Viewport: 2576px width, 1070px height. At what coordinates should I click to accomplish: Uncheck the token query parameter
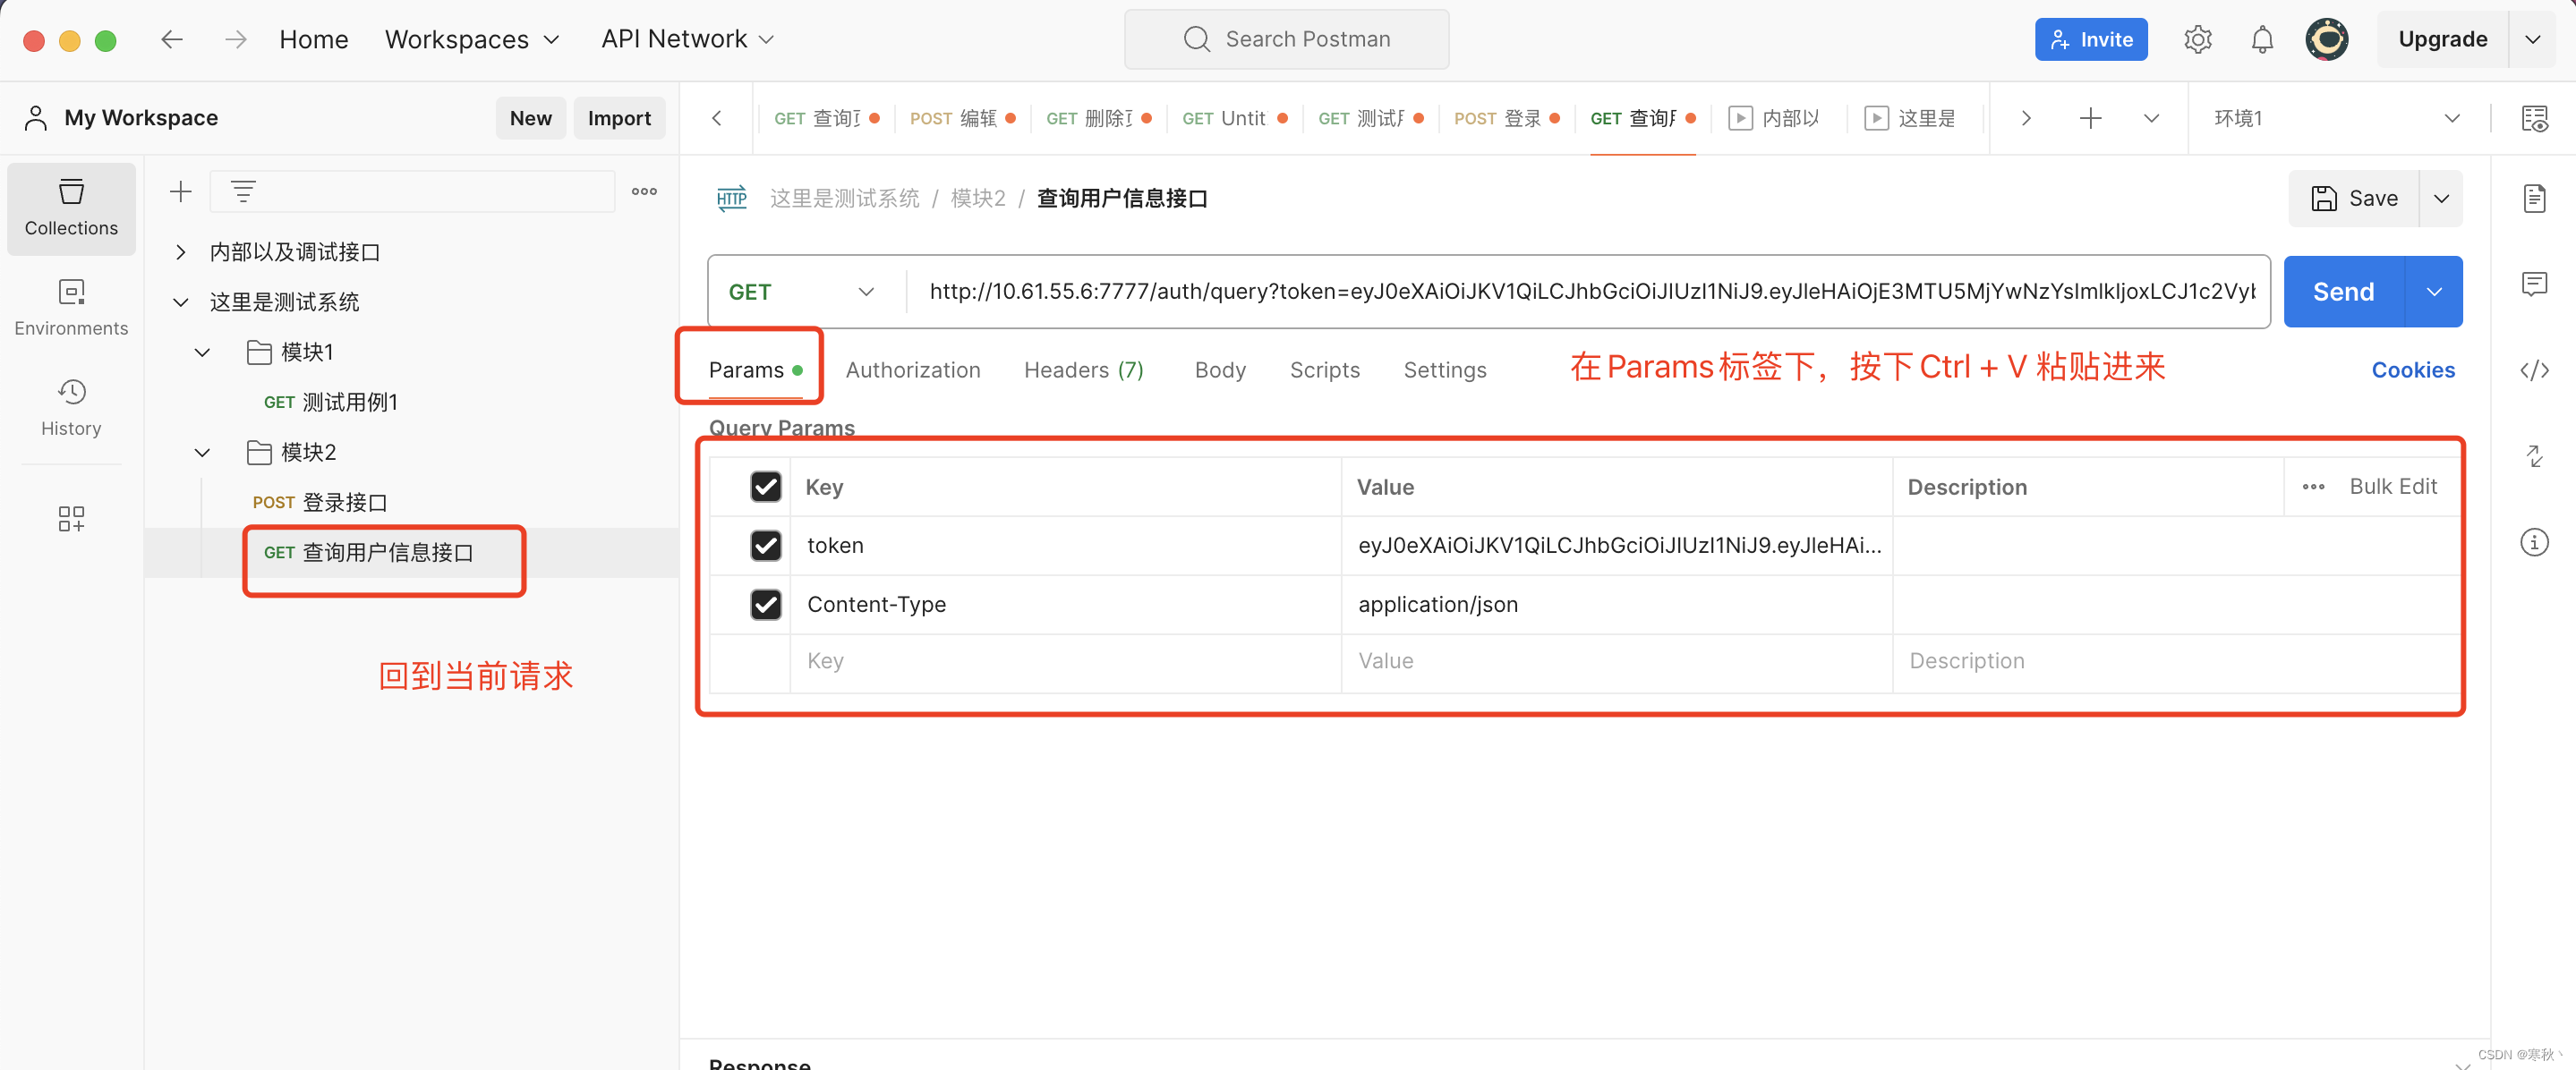click(765, 545)
